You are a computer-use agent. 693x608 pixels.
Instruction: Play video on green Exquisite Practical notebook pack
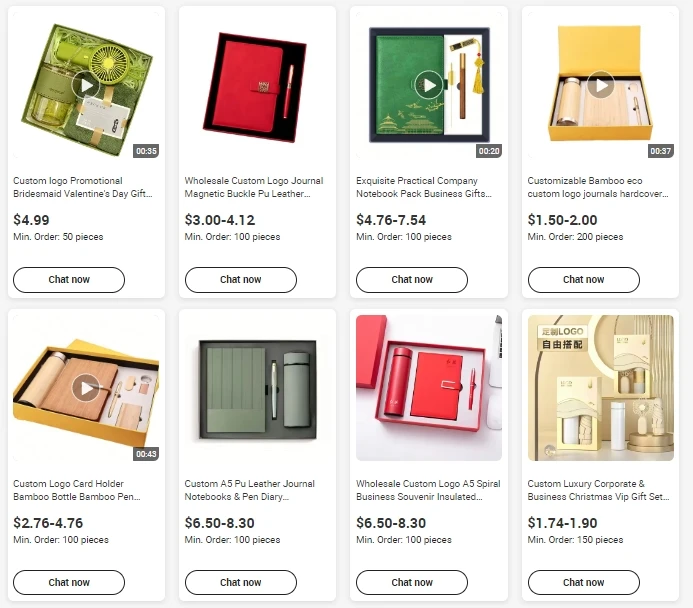429,85
